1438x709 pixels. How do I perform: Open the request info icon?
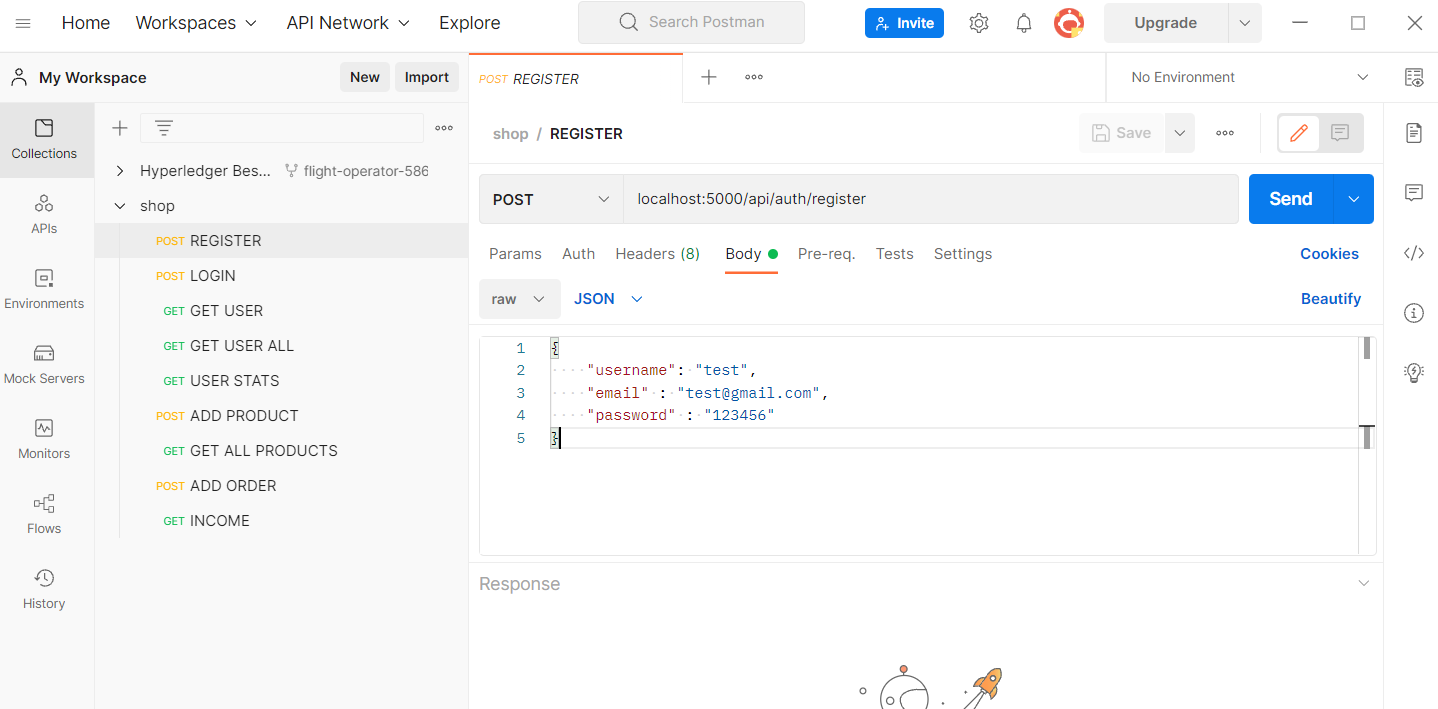[1413, 313]
